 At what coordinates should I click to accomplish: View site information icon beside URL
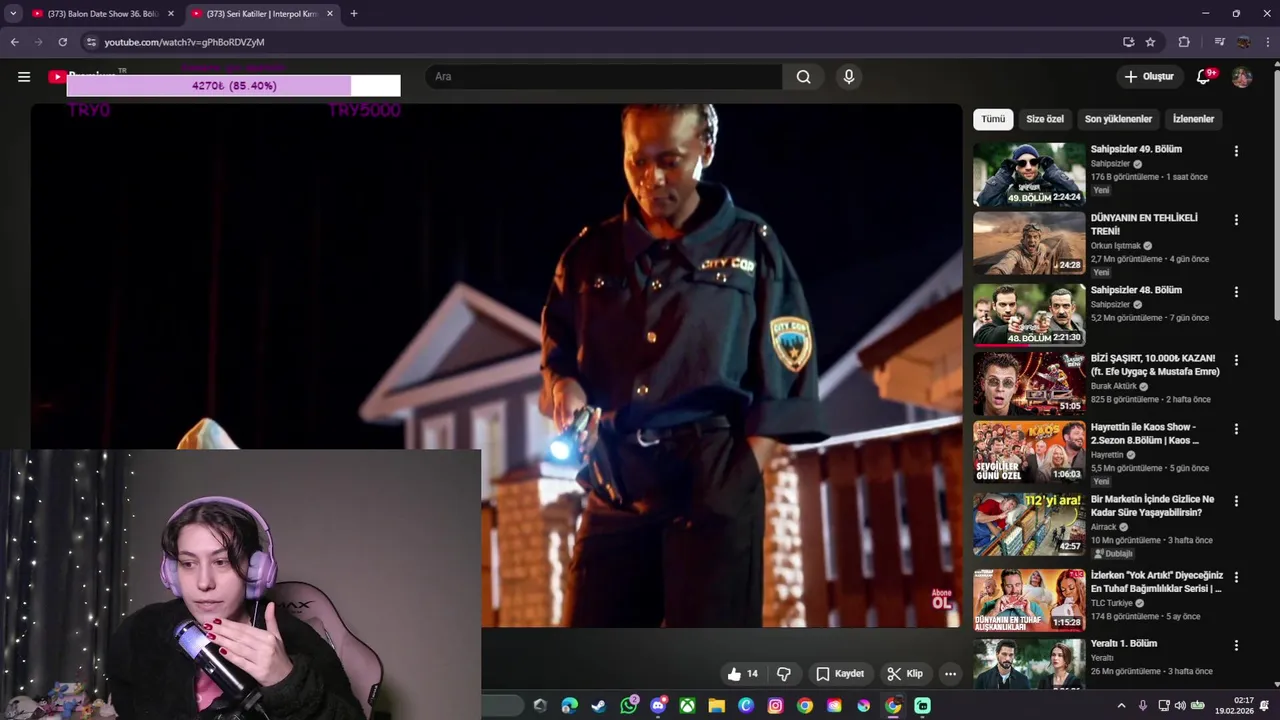[91, 42]
